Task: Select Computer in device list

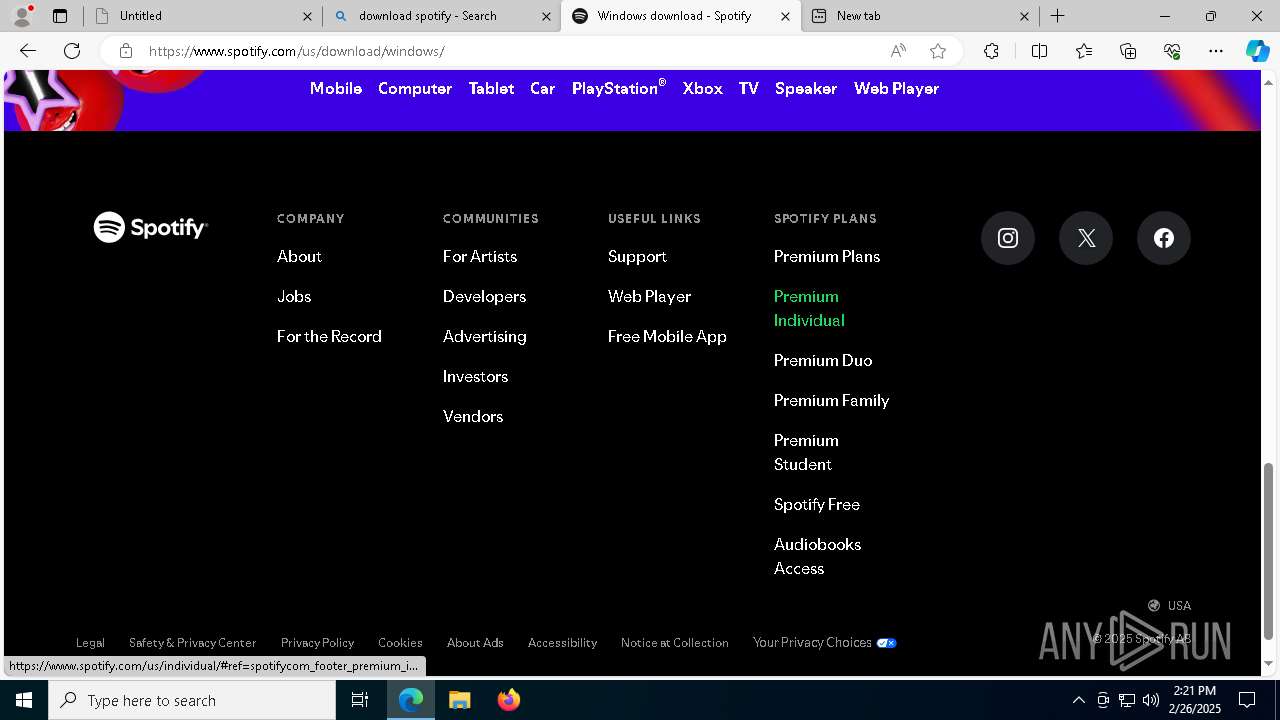Action: (415, 88)
